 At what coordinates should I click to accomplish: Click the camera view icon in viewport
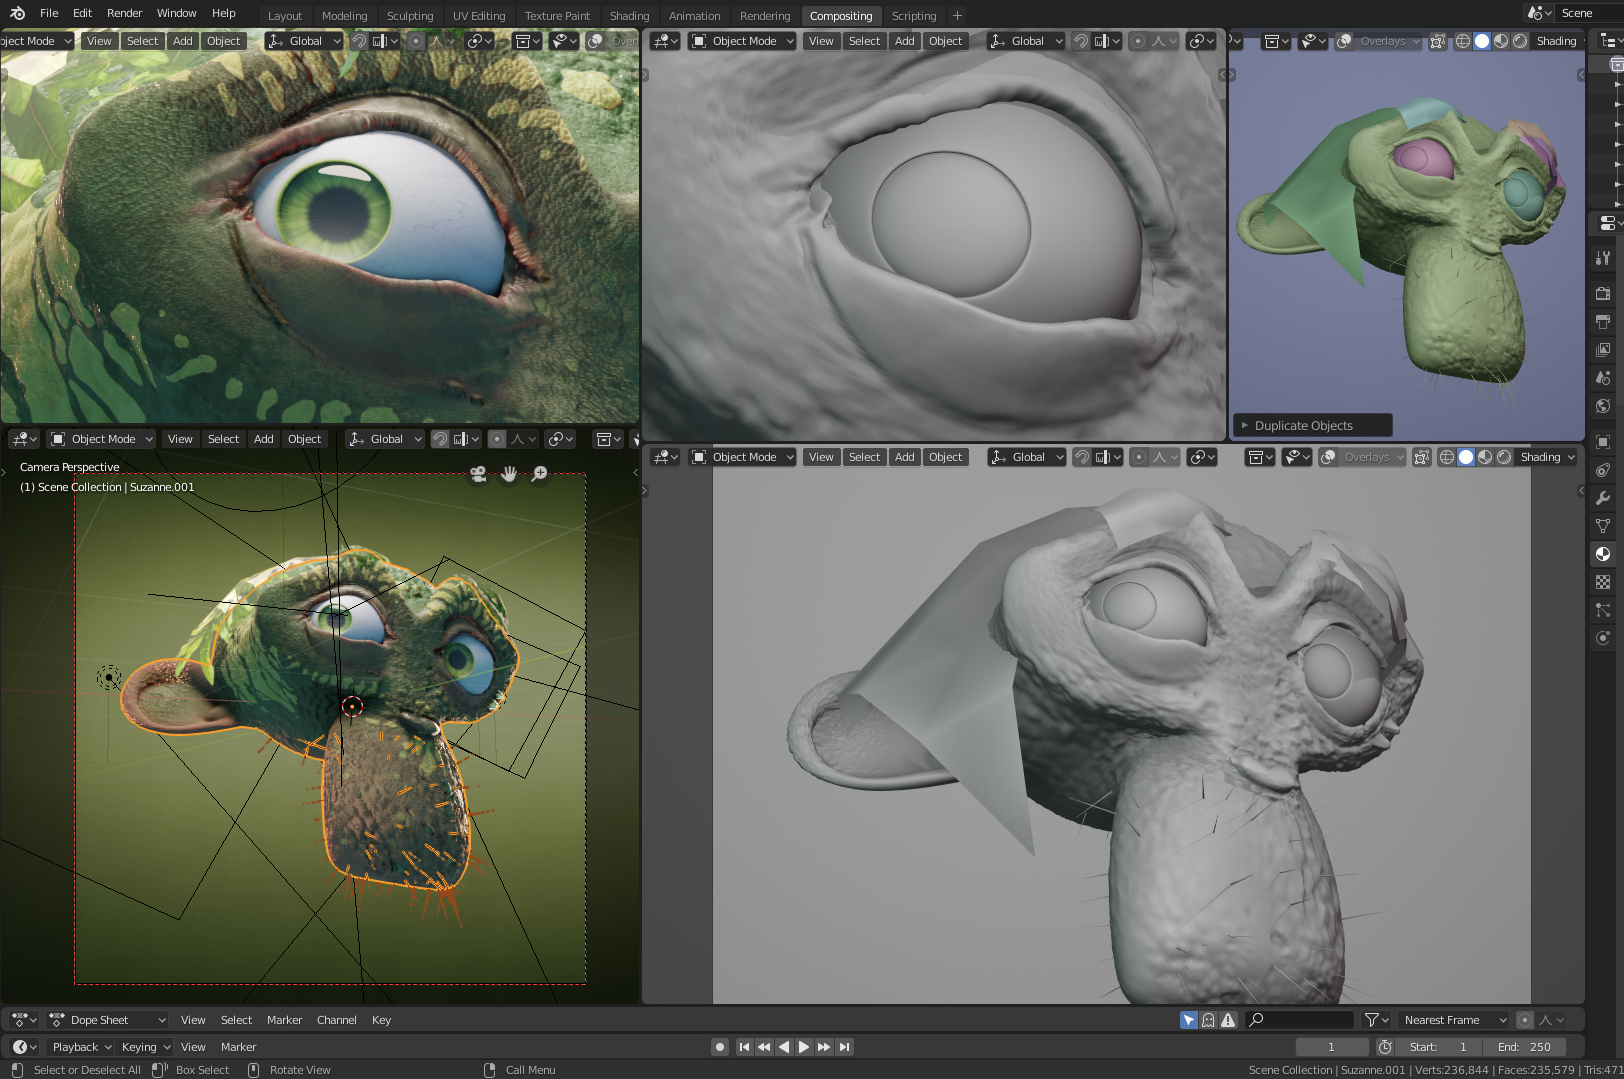478,474
